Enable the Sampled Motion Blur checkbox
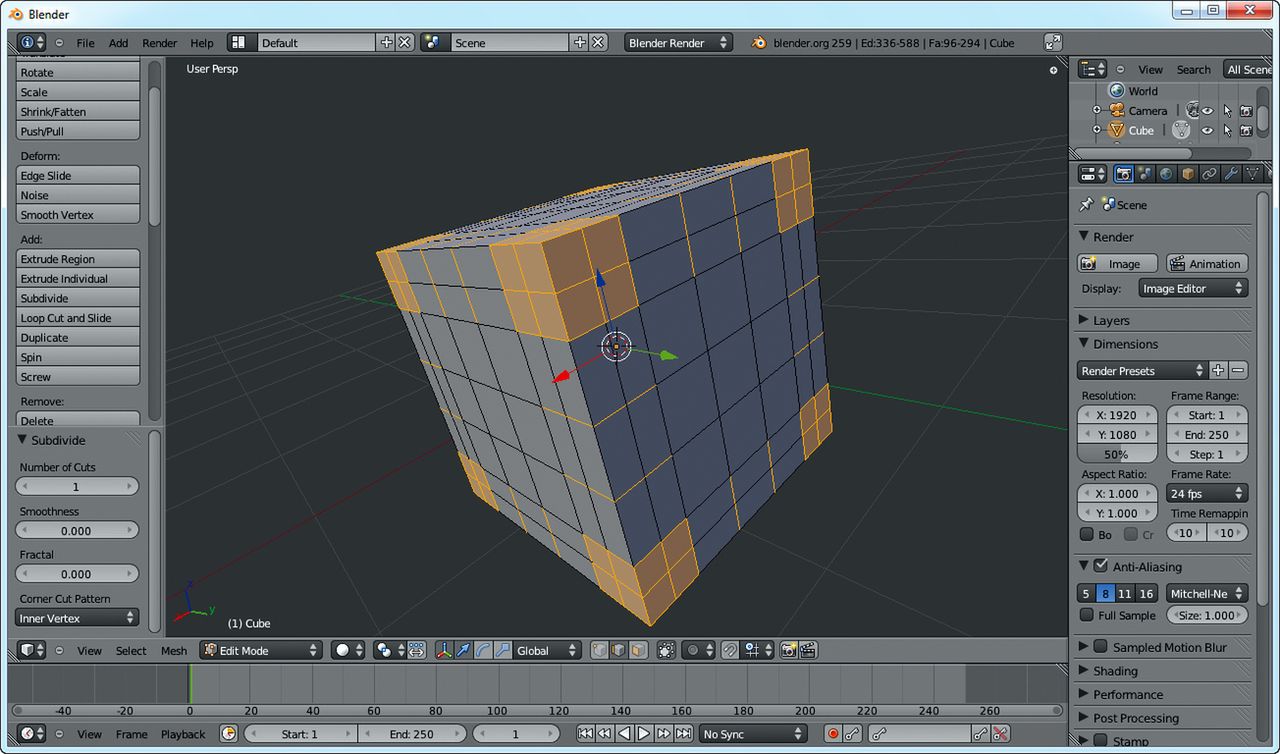Screen dimensions: 1280x754 (x=1101, y=647)
